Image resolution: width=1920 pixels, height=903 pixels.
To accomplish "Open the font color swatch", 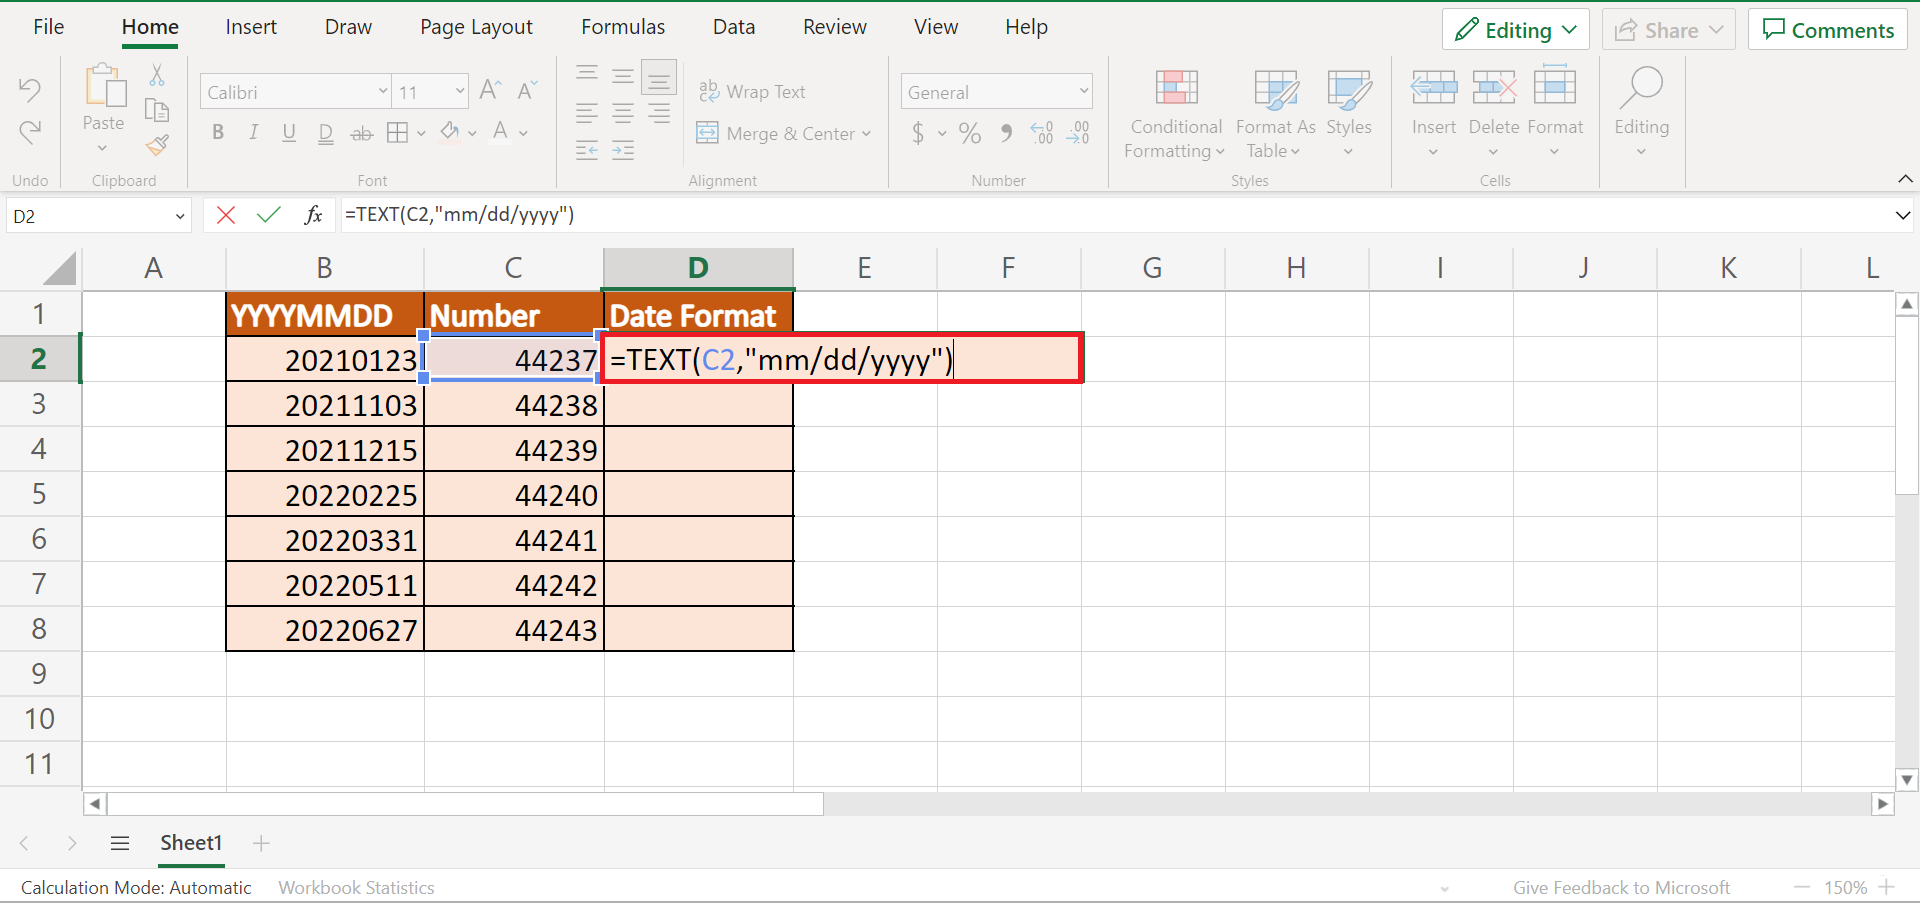I will (500, 132).
